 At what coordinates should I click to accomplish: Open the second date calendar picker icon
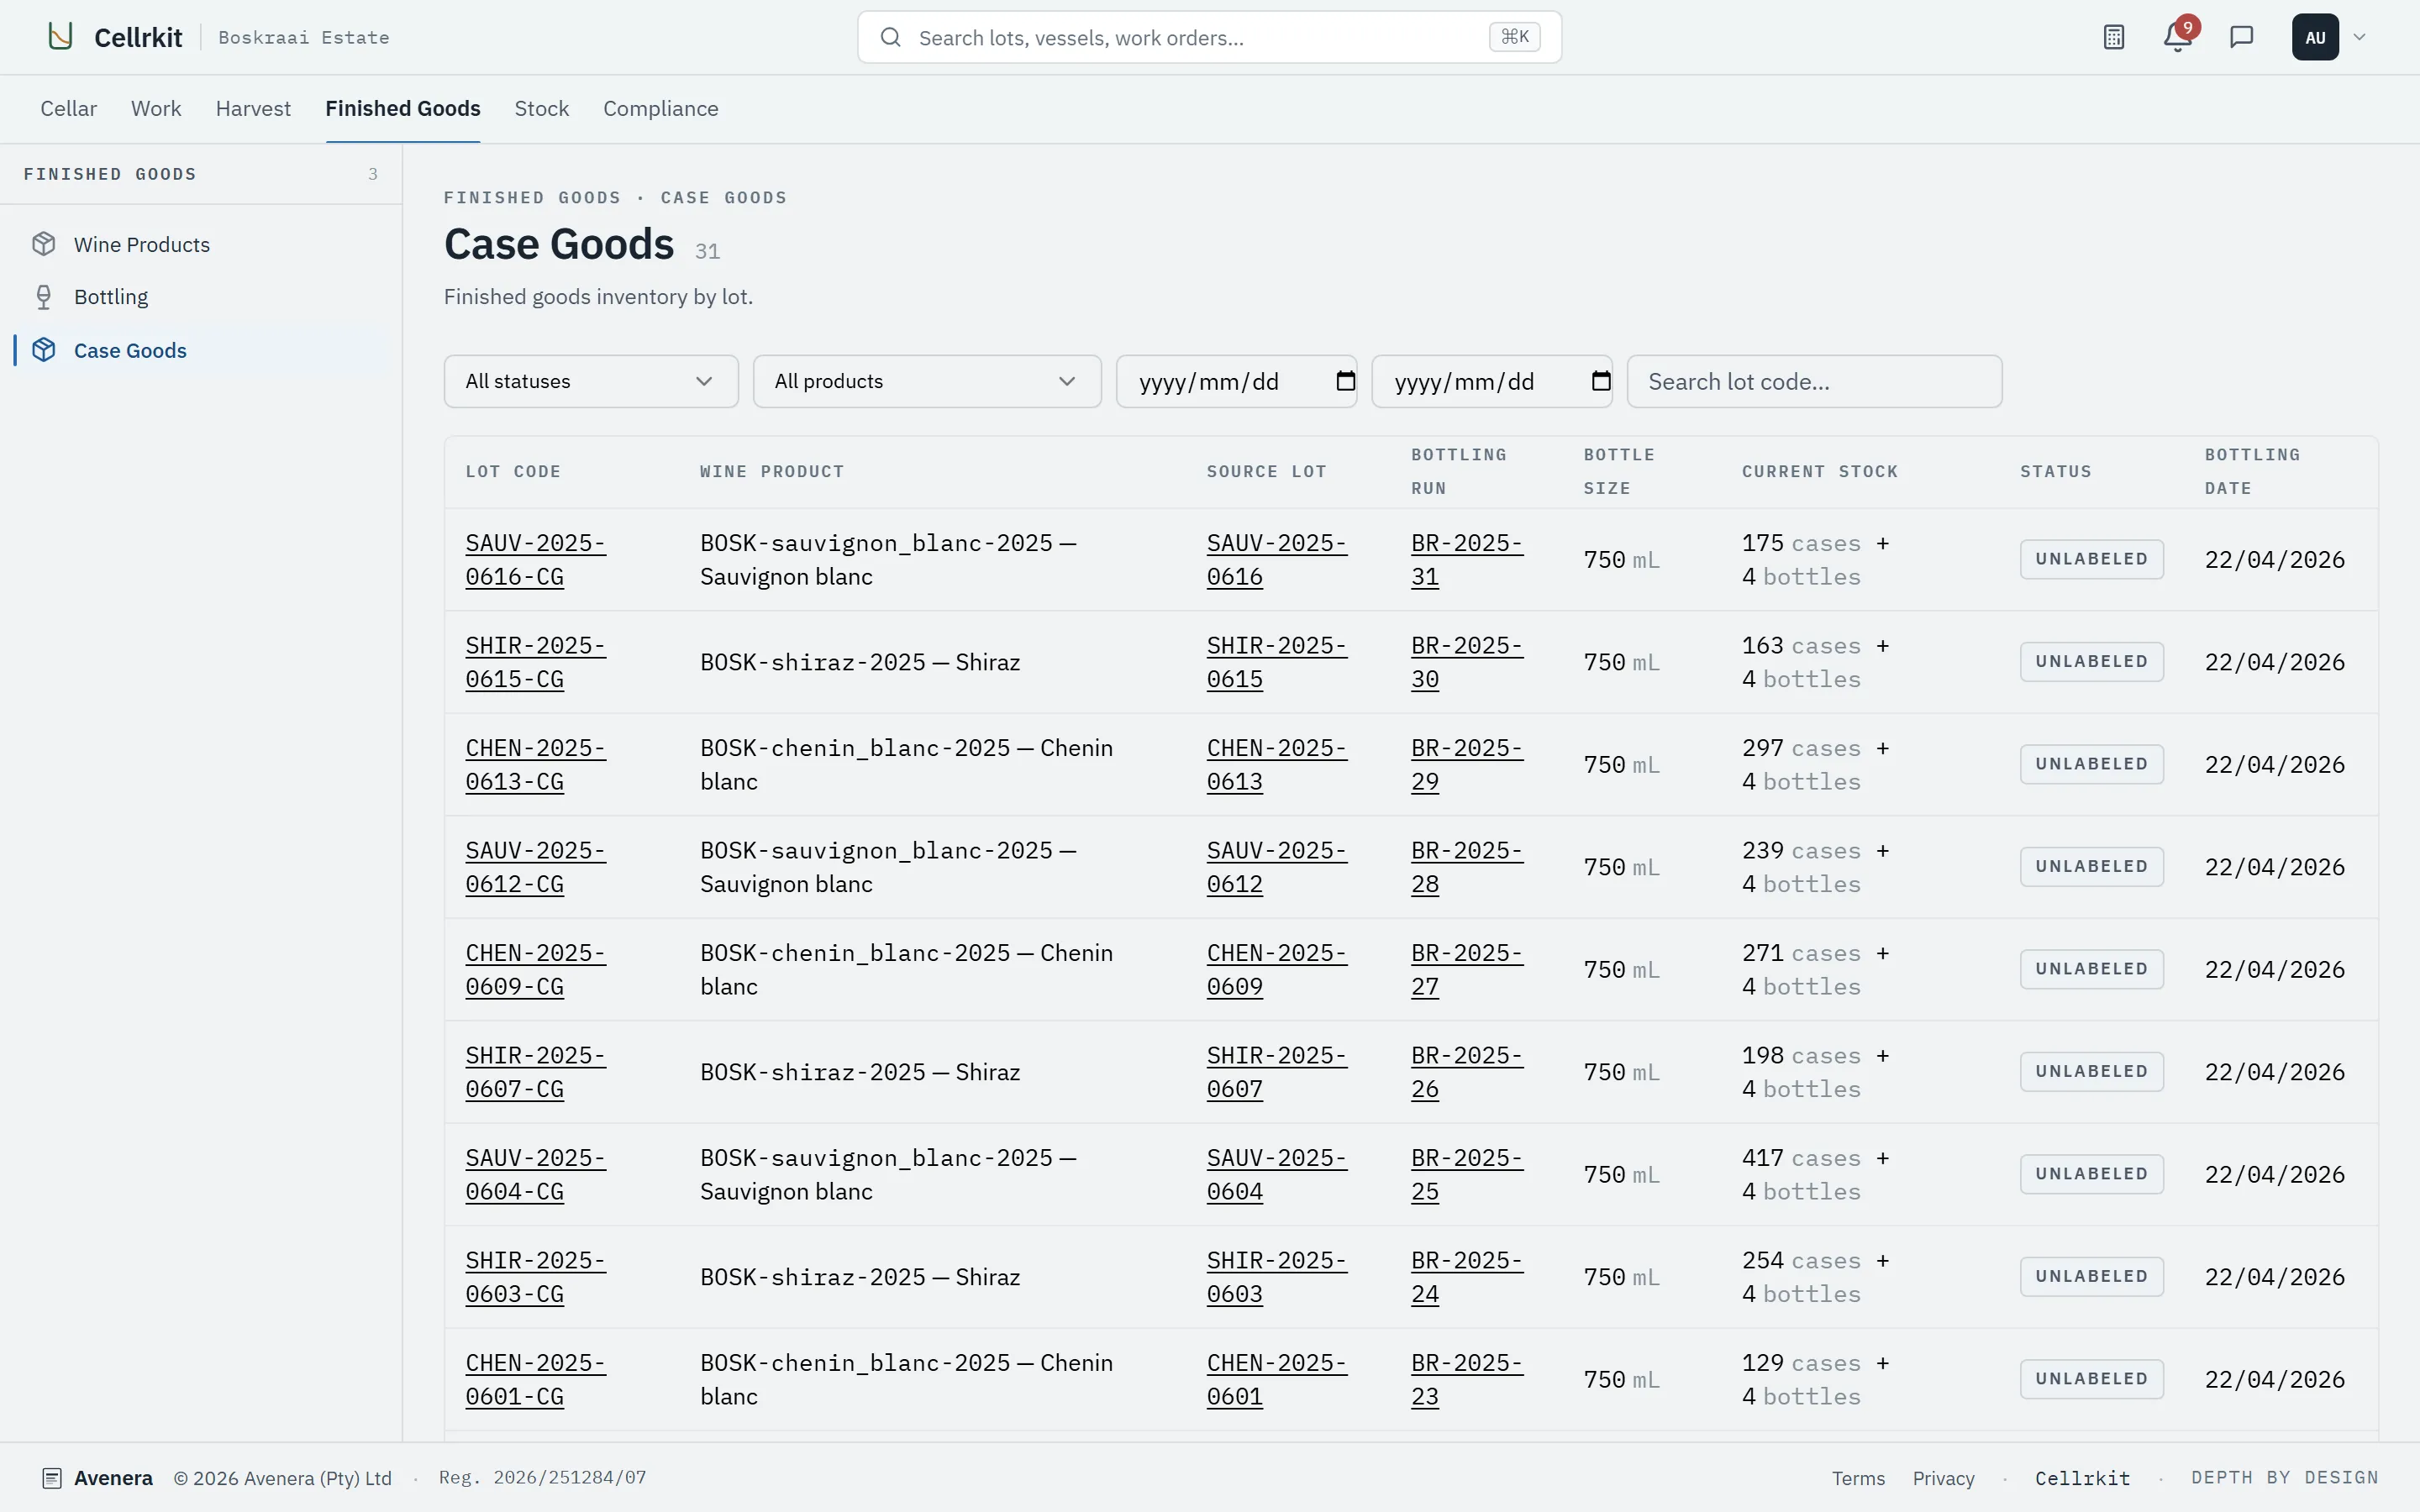pyautogui.click(x=1601, y=381)
